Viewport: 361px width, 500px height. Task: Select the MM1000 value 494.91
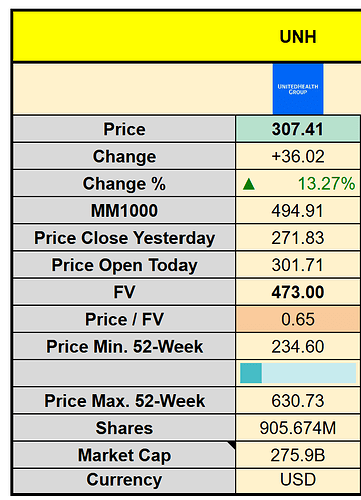298,211
